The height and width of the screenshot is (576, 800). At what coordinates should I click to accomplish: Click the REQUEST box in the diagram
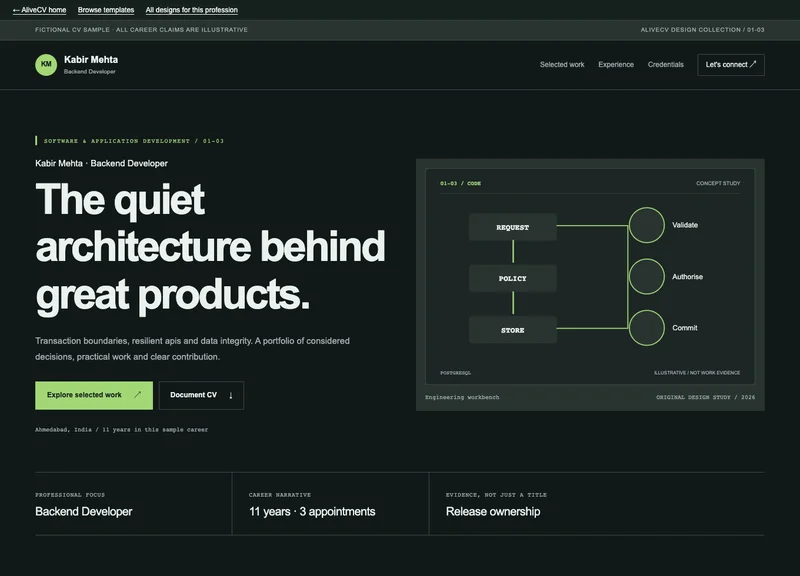pos(513,227)
